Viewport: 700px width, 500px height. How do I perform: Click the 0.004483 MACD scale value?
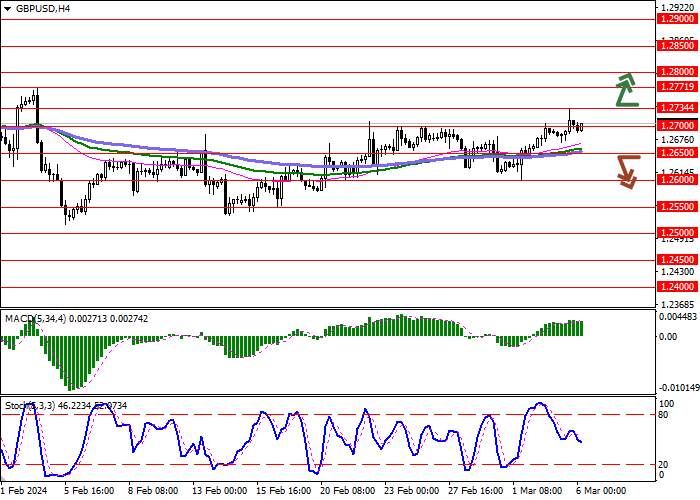click(x=678, y=317)
